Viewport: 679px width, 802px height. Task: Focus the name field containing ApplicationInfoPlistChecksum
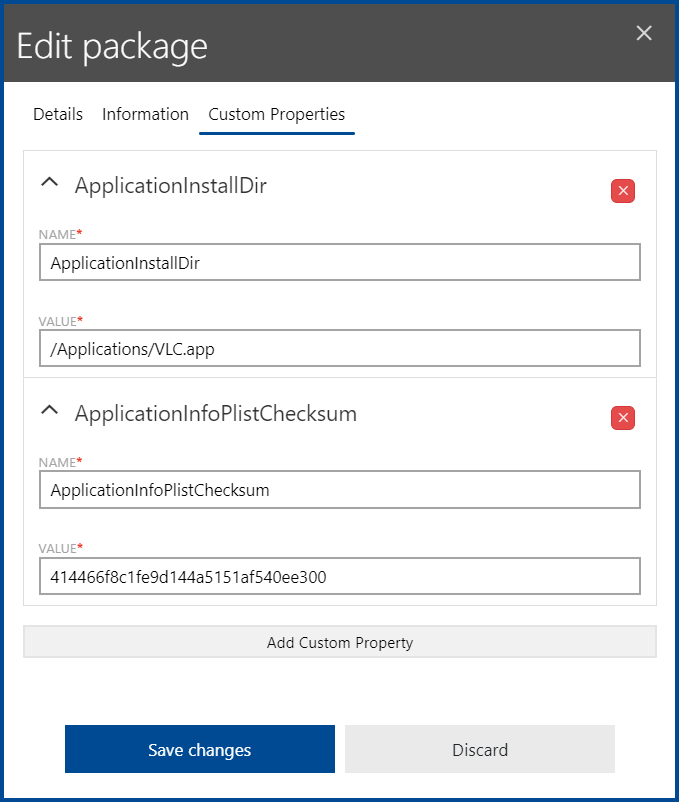tap(339, 490)
